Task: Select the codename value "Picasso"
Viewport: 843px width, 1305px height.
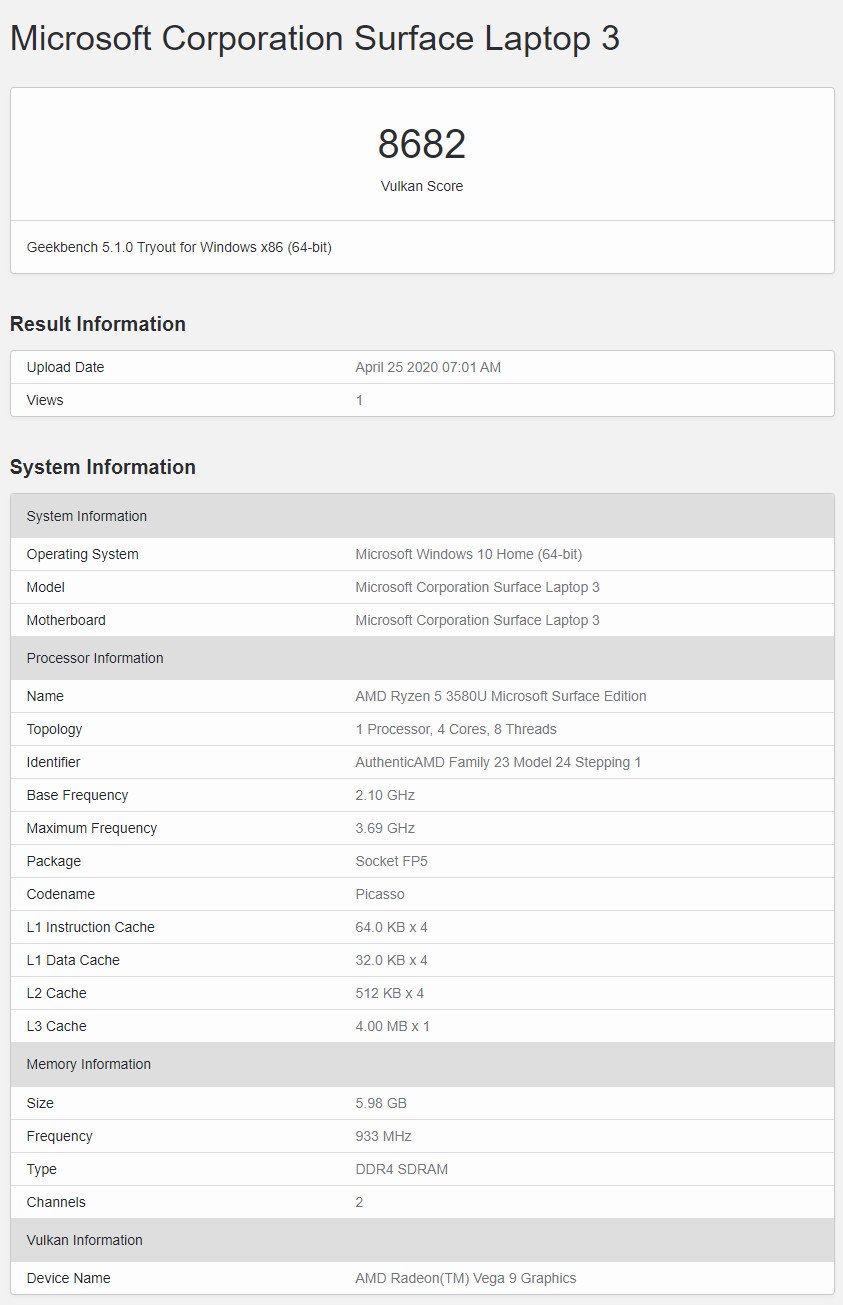Action: 380,894
